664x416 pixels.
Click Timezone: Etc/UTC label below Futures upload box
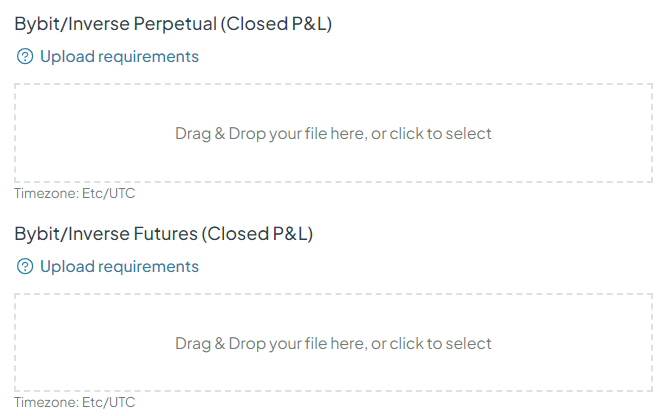coord(75,402)
